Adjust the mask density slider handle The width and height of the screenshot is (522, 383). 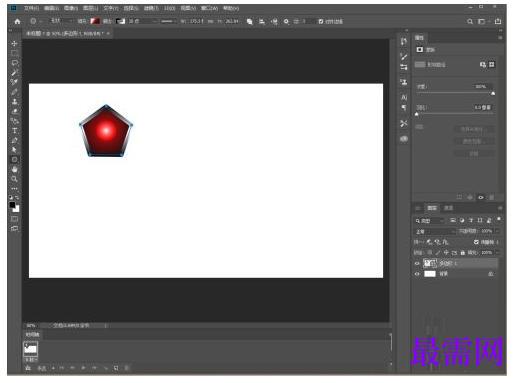click(493, 94)
